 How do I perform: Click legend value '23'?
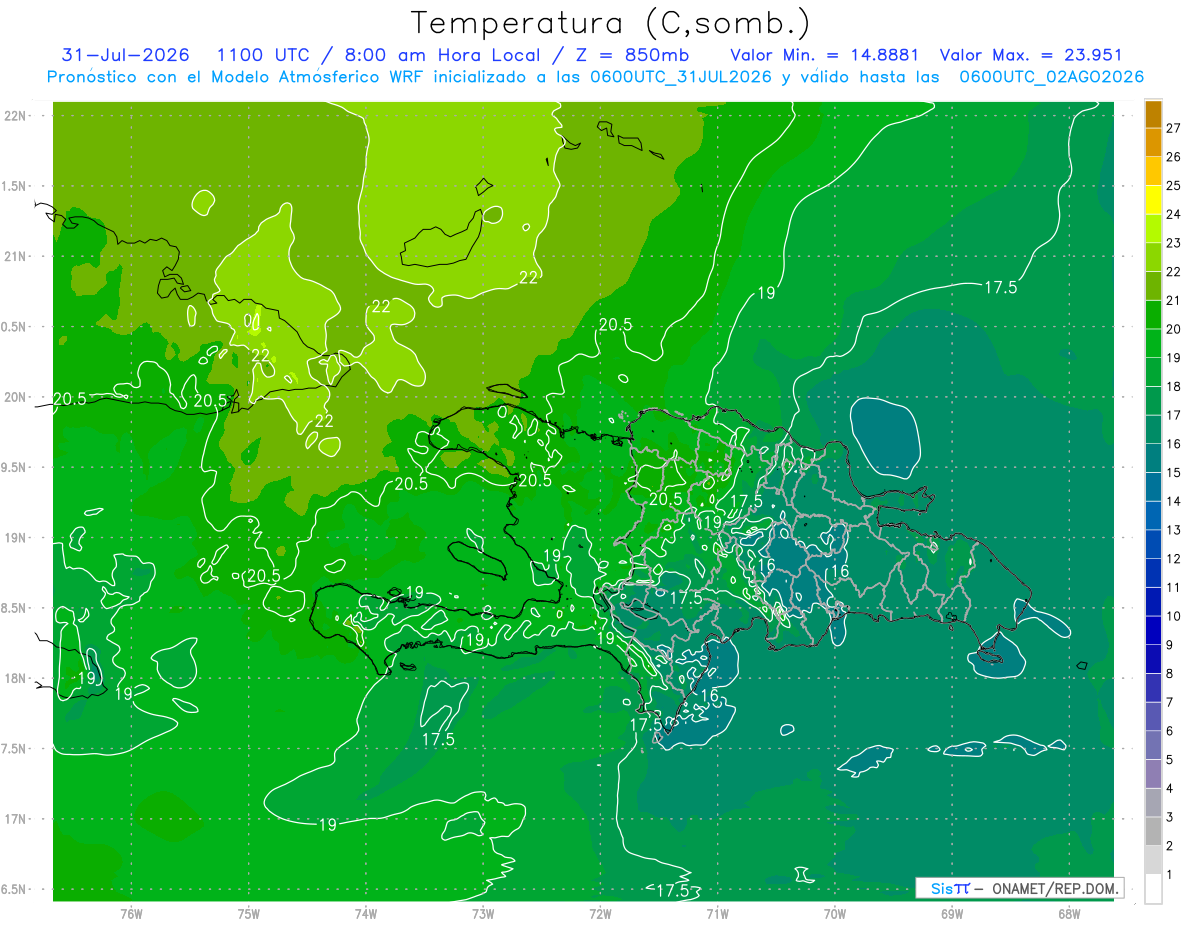click(1174, 243)
